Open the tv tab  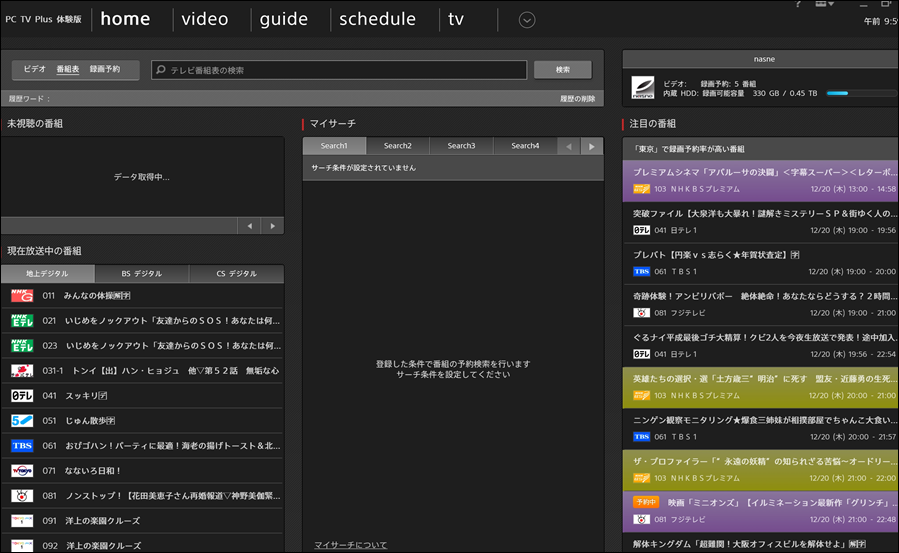coord(456,19)
